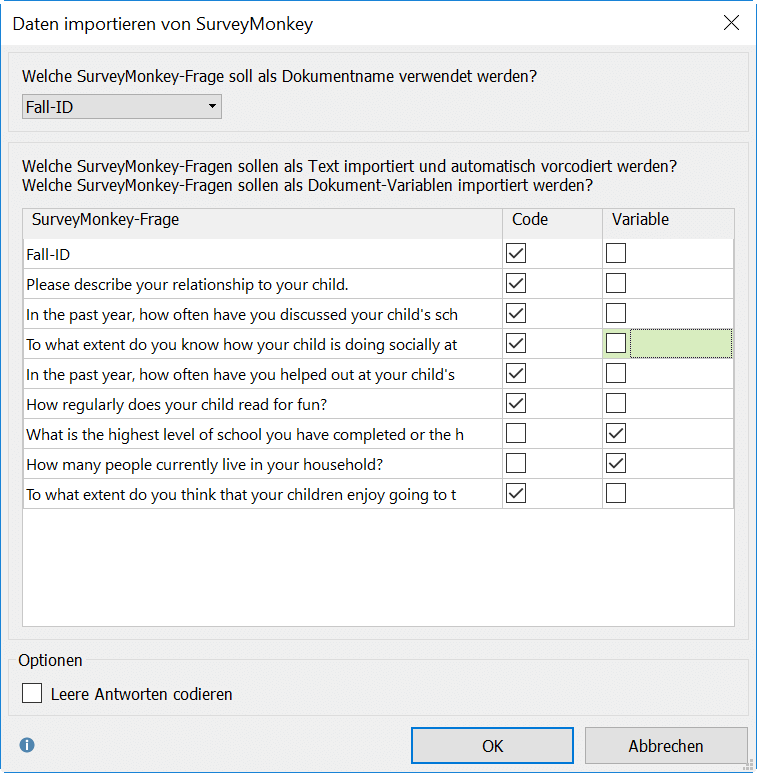The width and height of the screenshot is (757, 773).
Task: Select 'Please describe your relationship to your child.'
Action: [187, 285]
